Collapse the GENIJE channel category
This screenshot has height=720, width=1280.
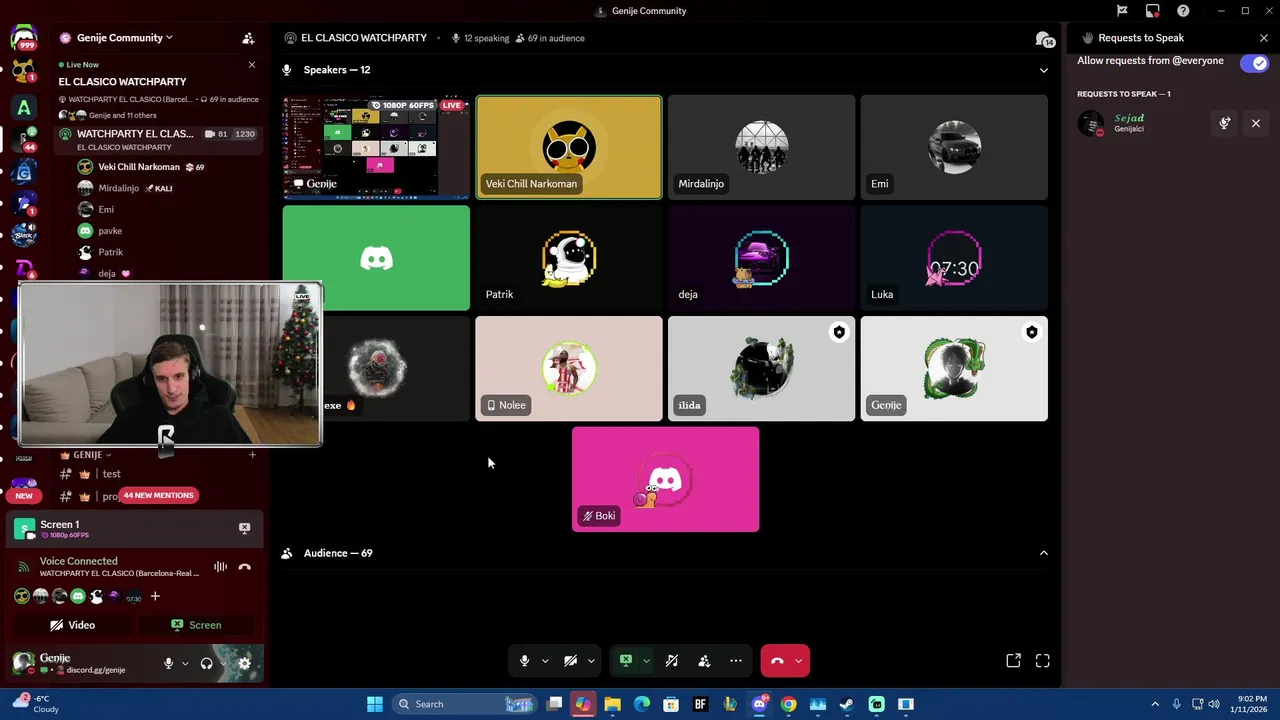[88, 455]
